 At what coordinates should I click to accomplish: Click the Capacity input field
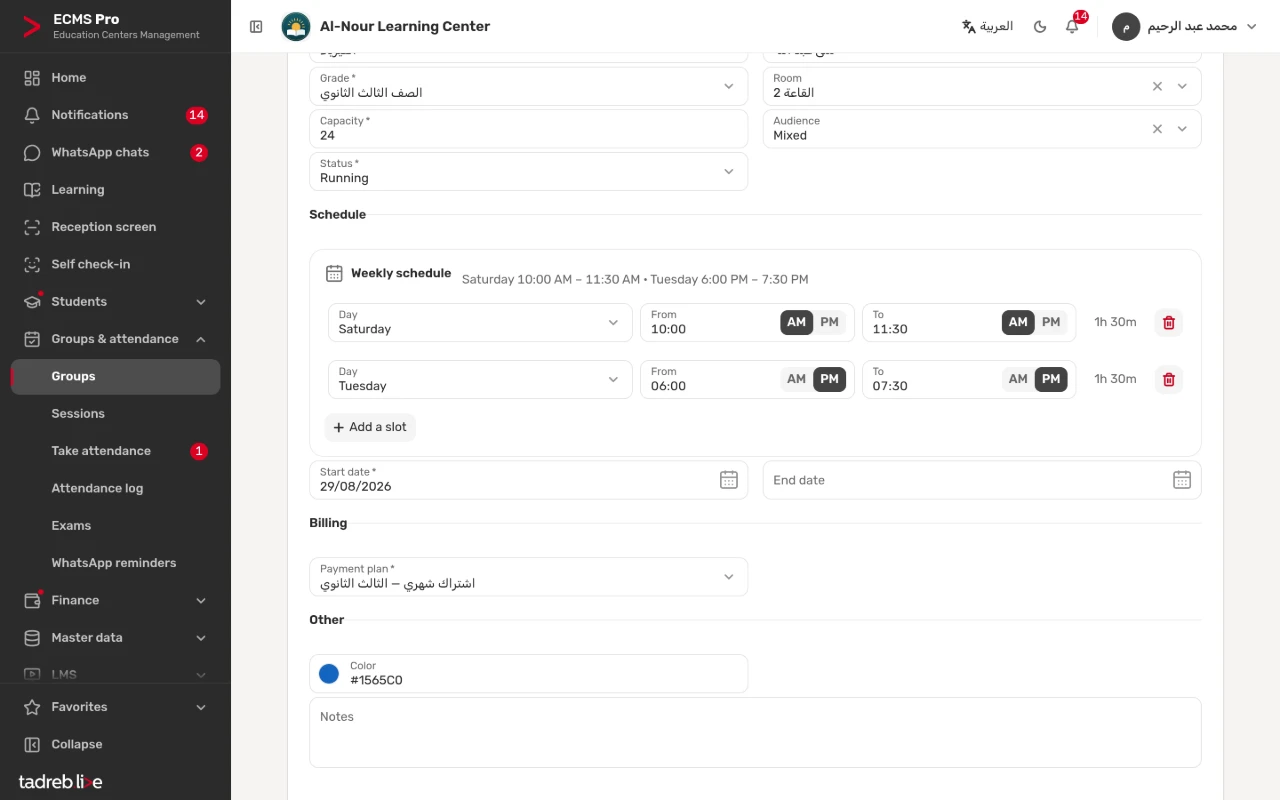529,129
